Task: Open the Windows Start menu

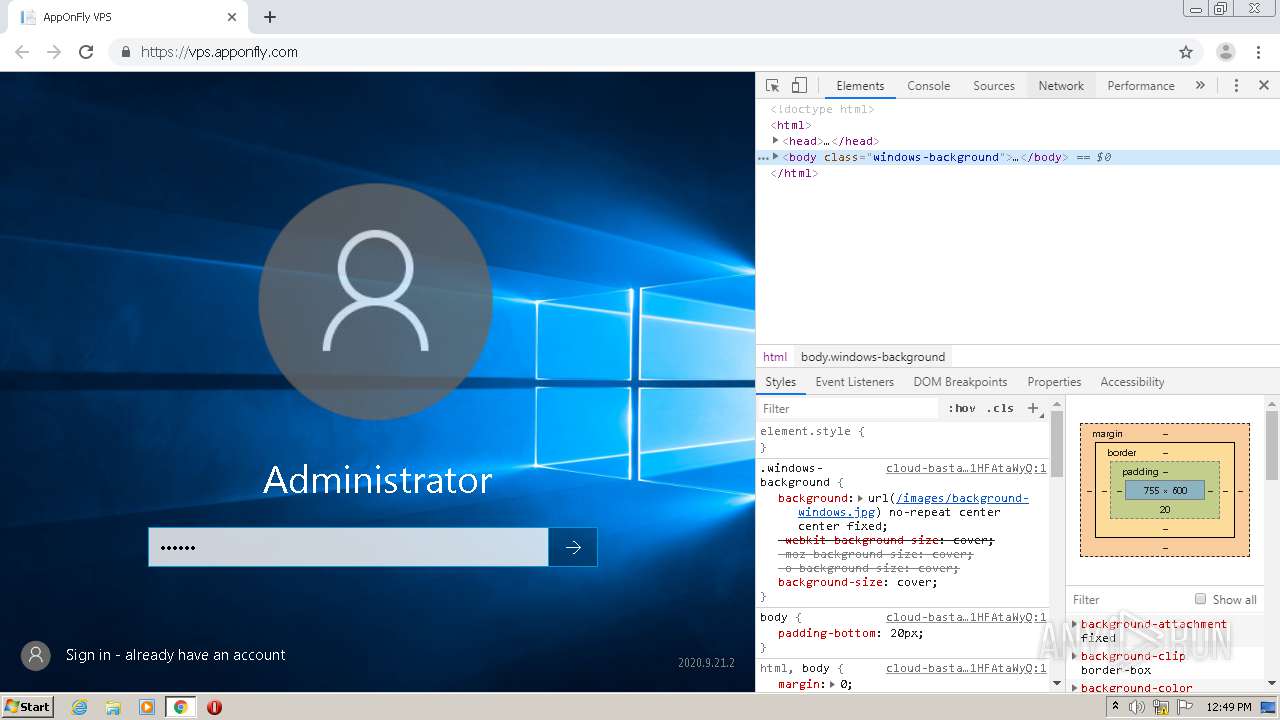Action: 27,706
